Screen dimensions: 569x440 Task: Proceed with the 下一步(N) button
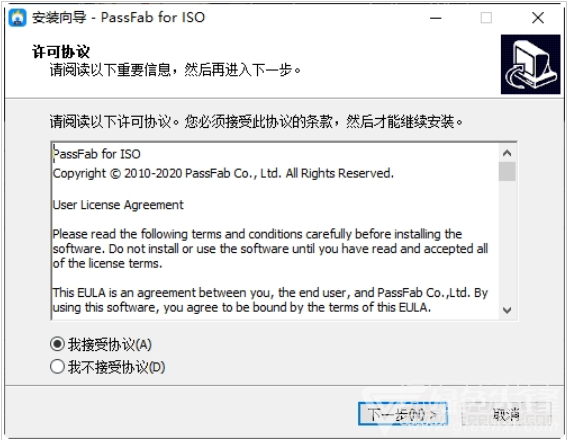point(403,414)
